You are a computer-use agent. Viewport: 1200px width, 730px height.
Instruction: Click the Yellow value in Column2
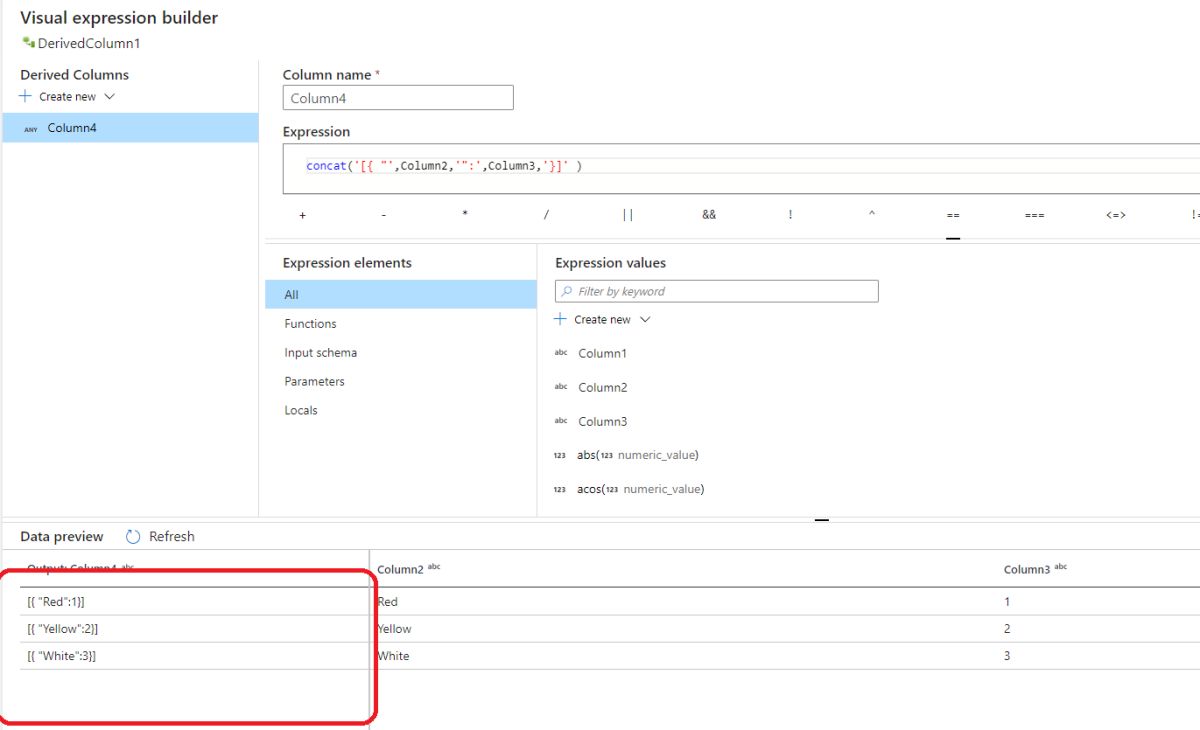394,629
